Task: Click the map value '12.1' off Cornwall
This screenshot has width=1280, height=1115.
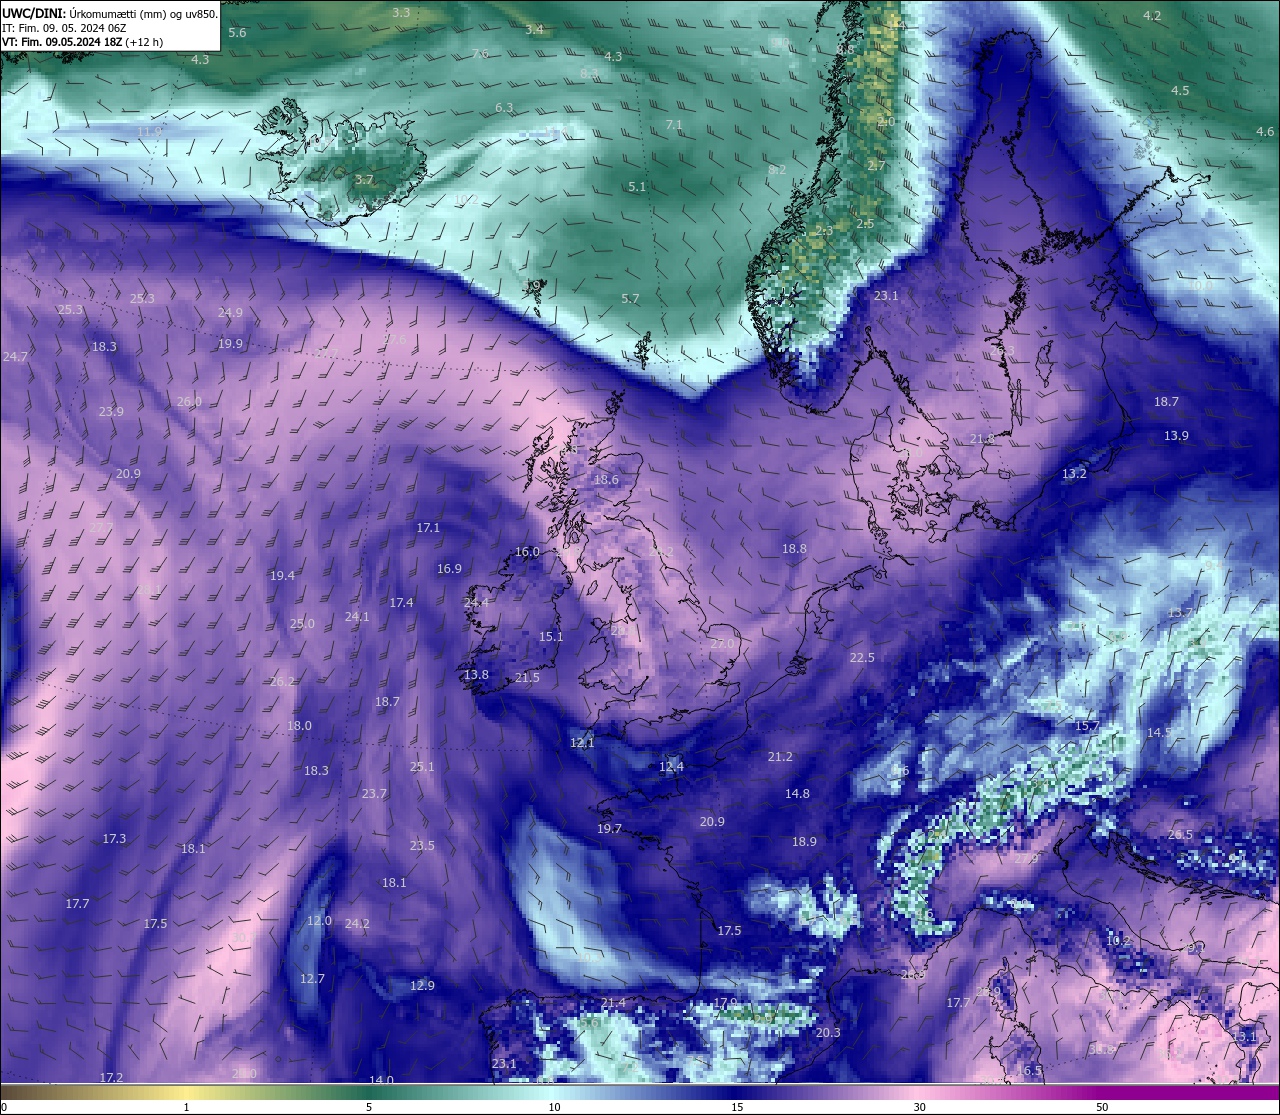Action: point(582,743)
